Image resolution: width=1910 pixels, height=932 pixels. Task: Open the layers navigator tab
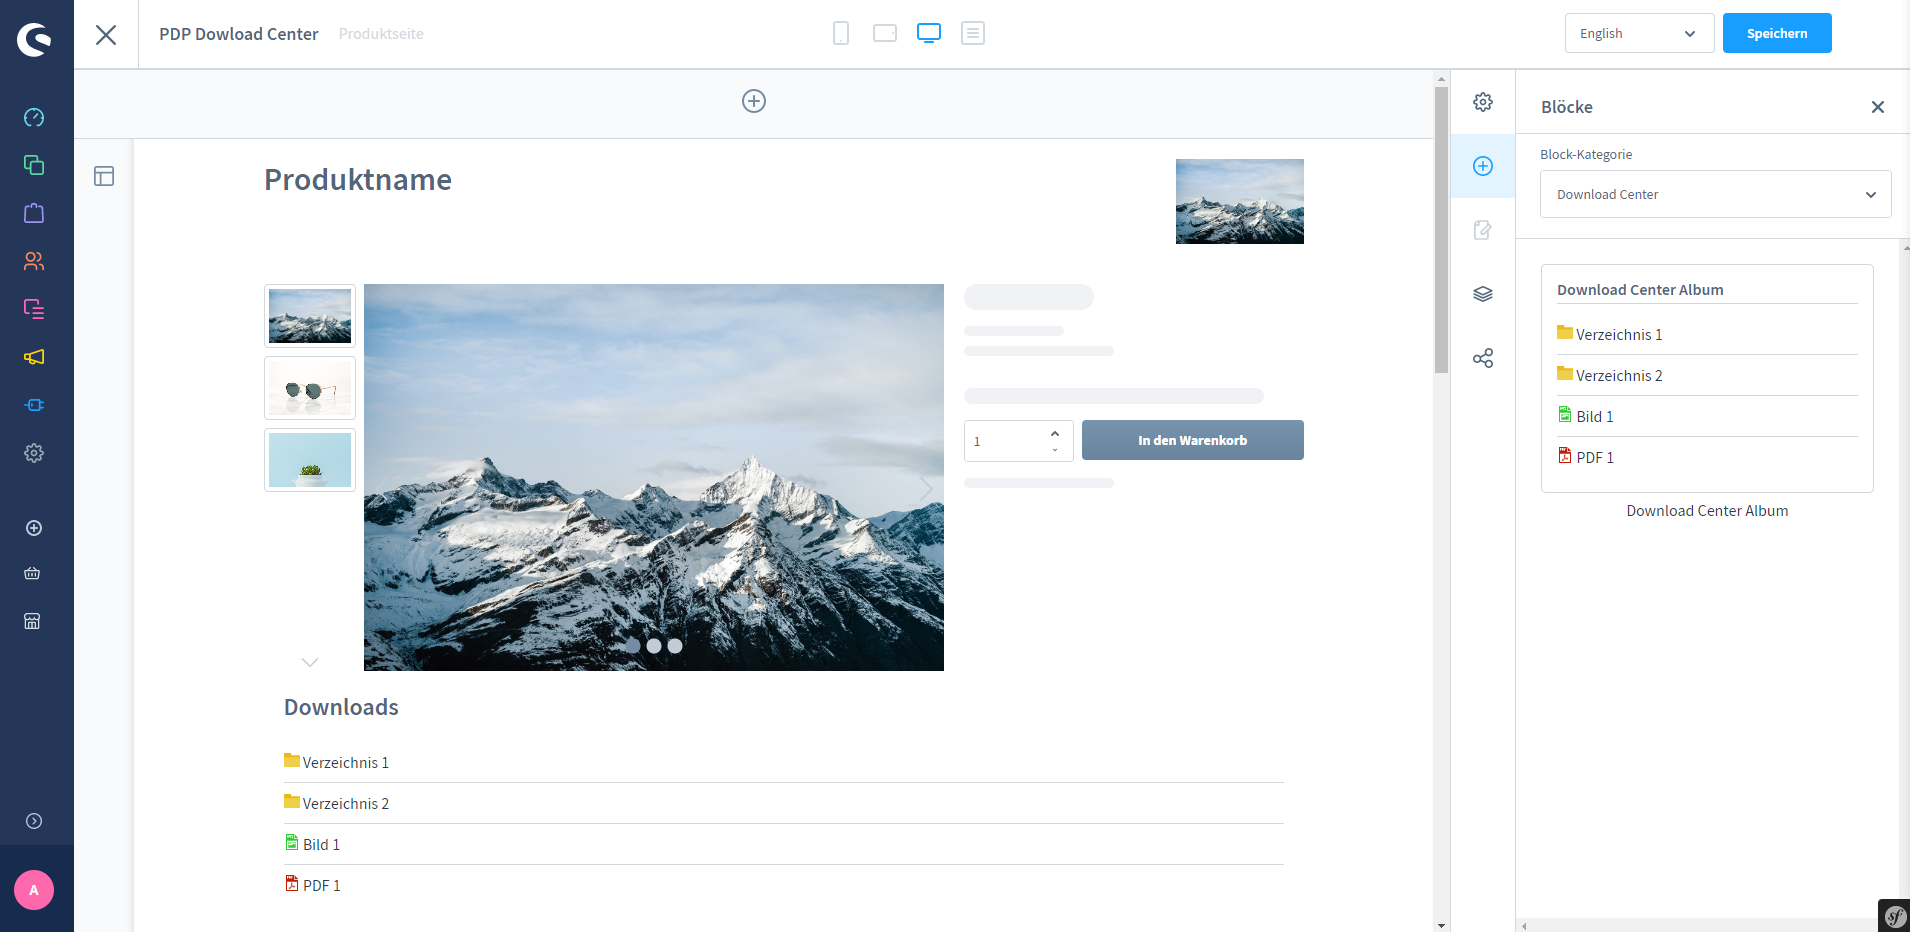tap(1483, 294)
